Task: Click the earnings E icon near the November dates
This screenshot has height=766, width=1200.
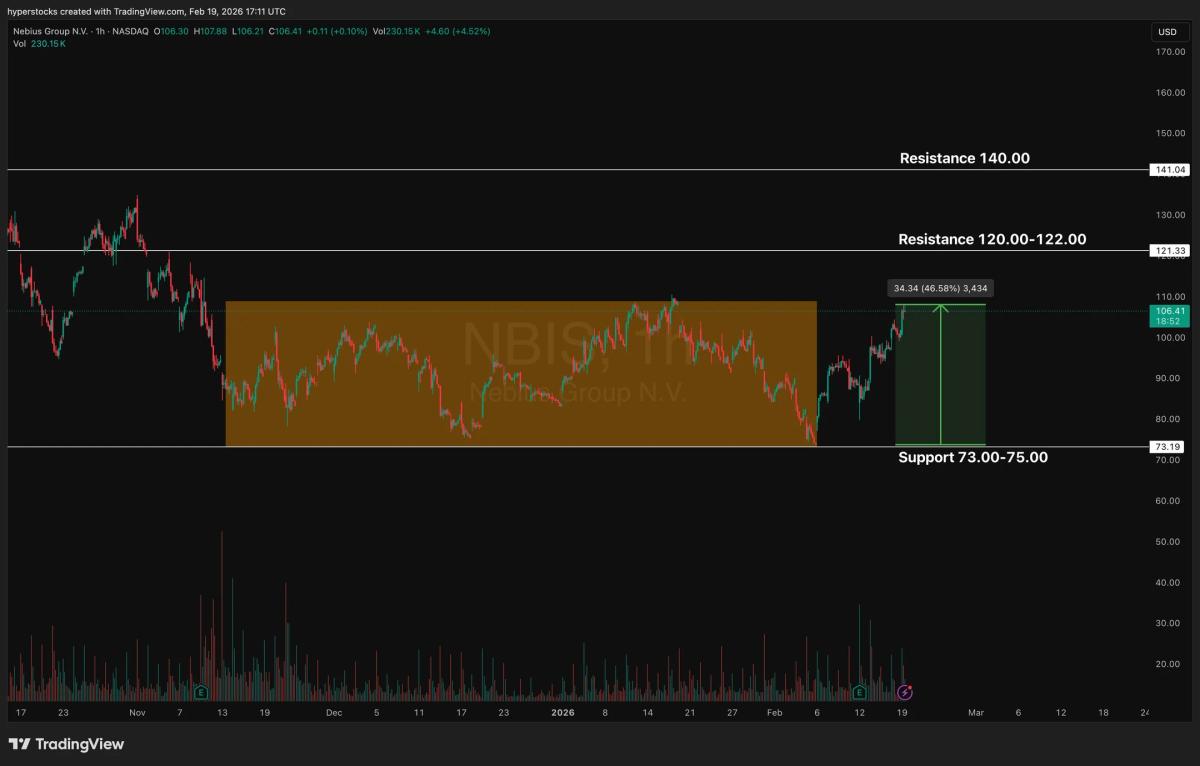Action: click(x=202, y=690)
